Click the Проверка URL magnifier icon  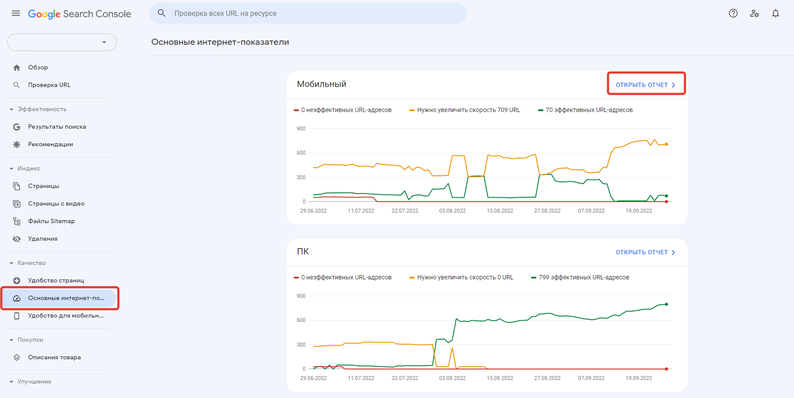[17, 85]
